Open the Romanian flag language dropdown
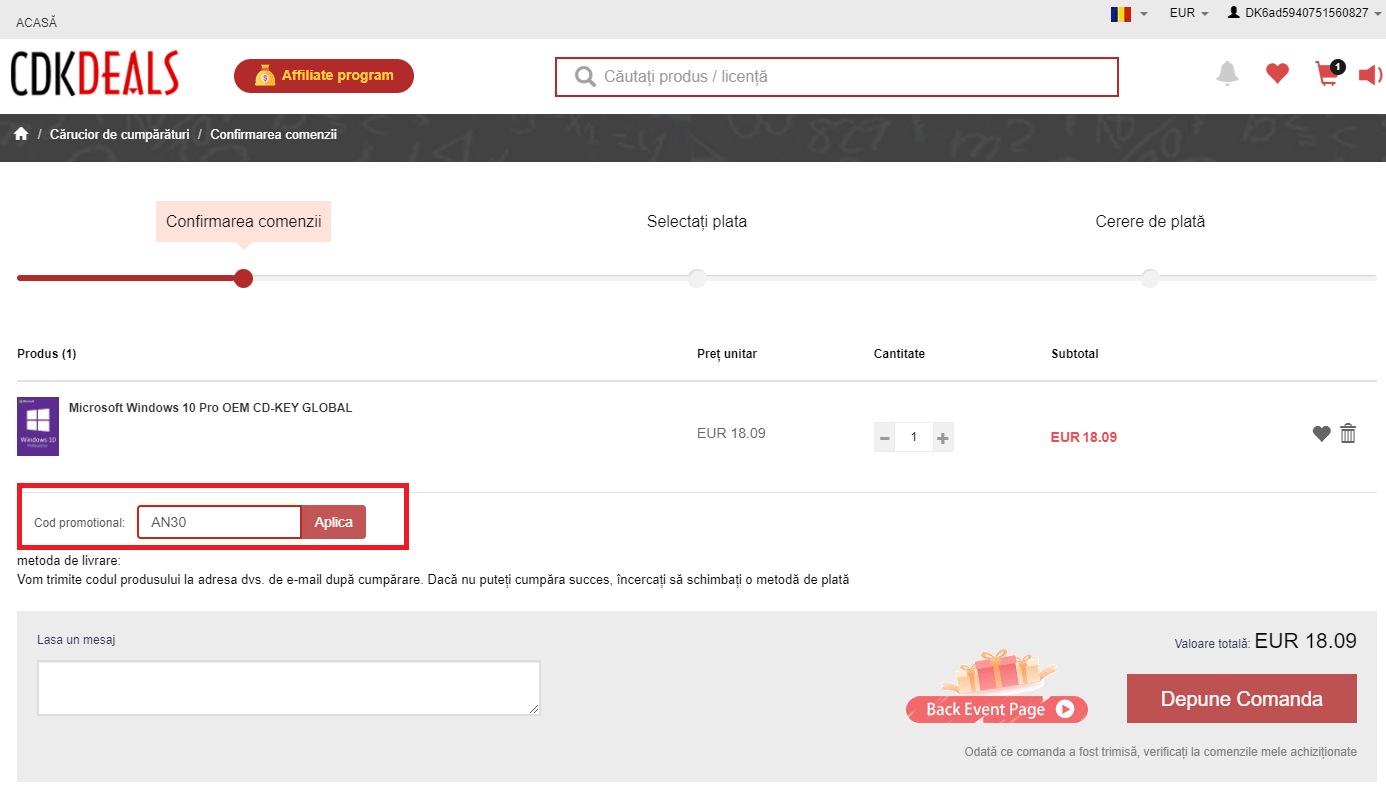The width and height of the screenshot is (1386, 791). 1129,13
